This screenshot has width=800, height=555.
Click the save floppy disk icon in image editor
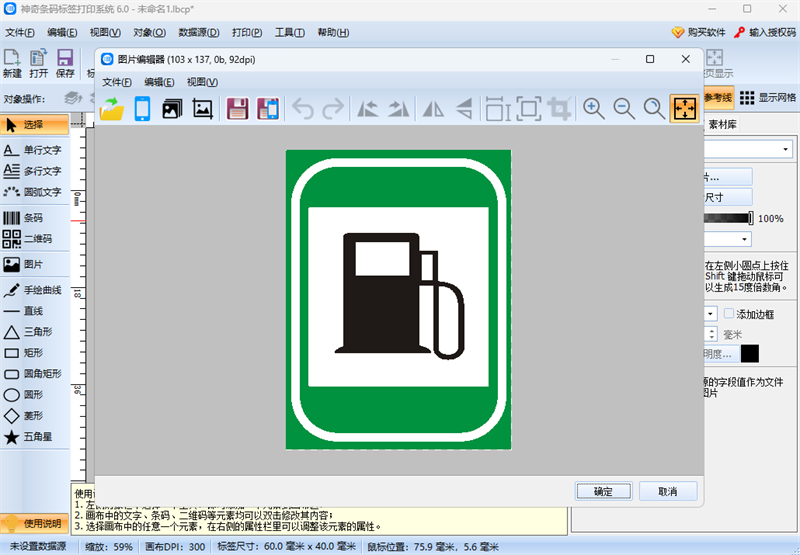point(237,109)
